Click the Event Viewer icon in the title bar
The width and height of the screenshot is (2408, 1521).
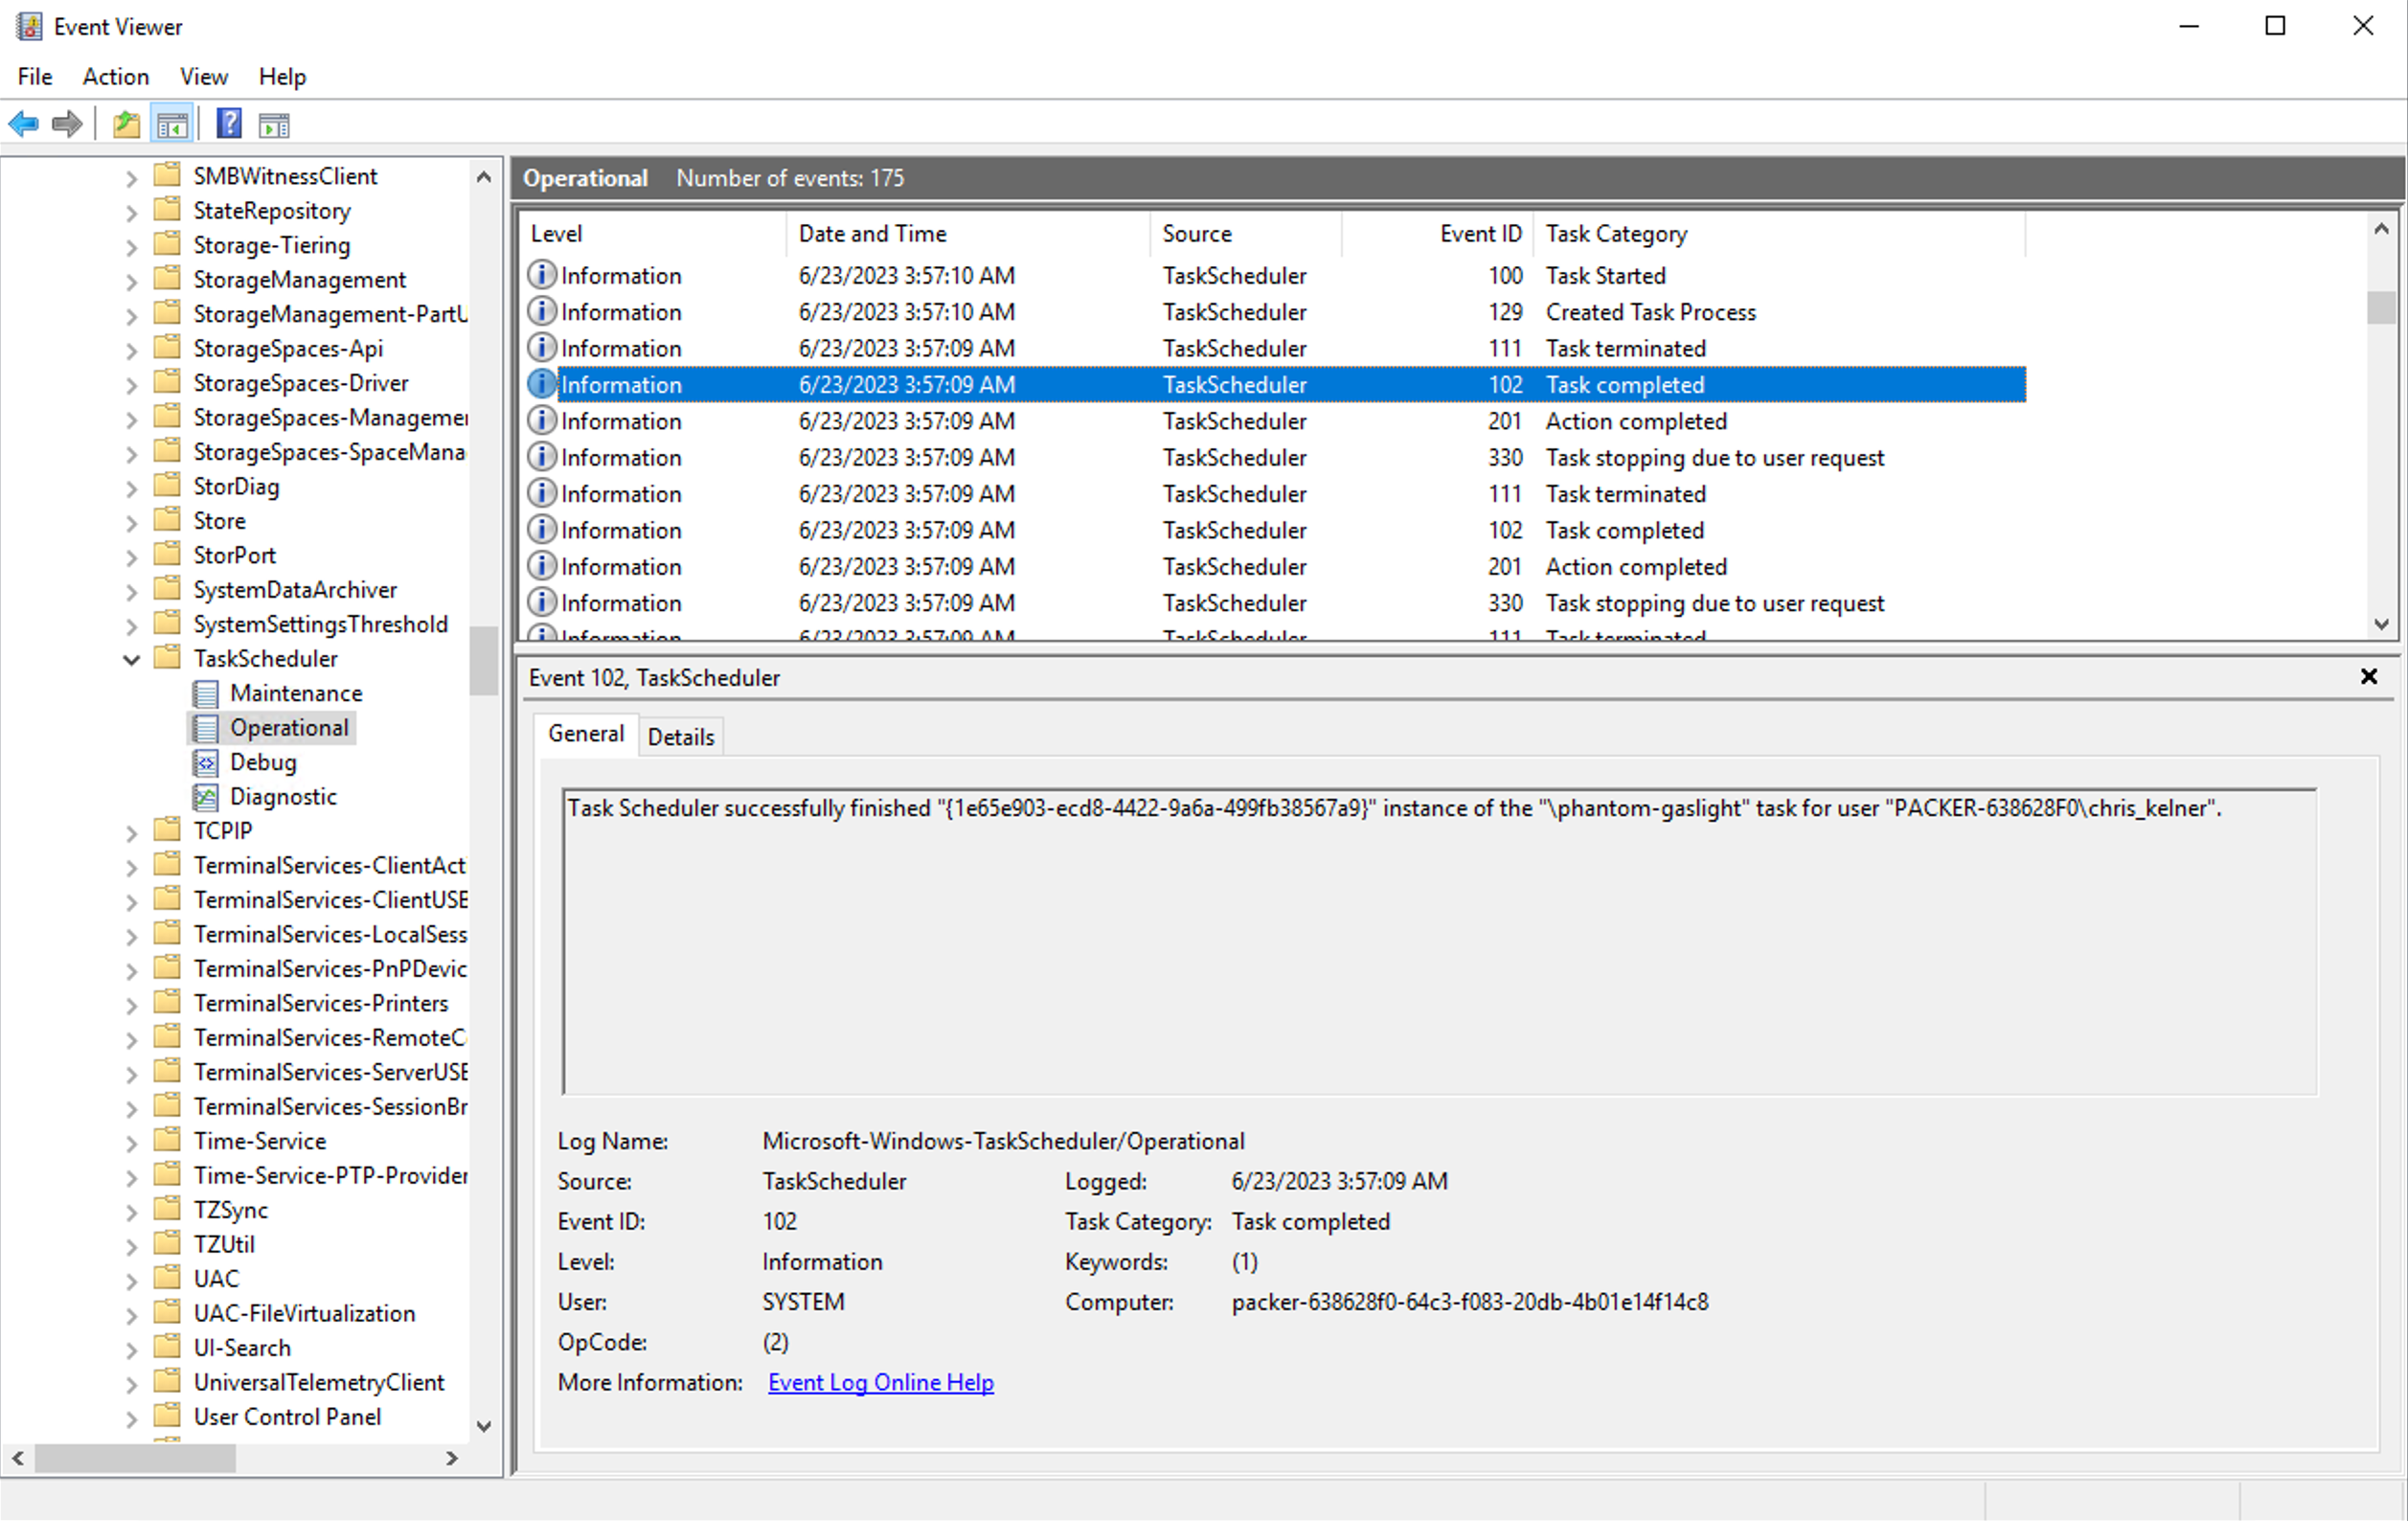pyautogui.click(x=29, y=26)
